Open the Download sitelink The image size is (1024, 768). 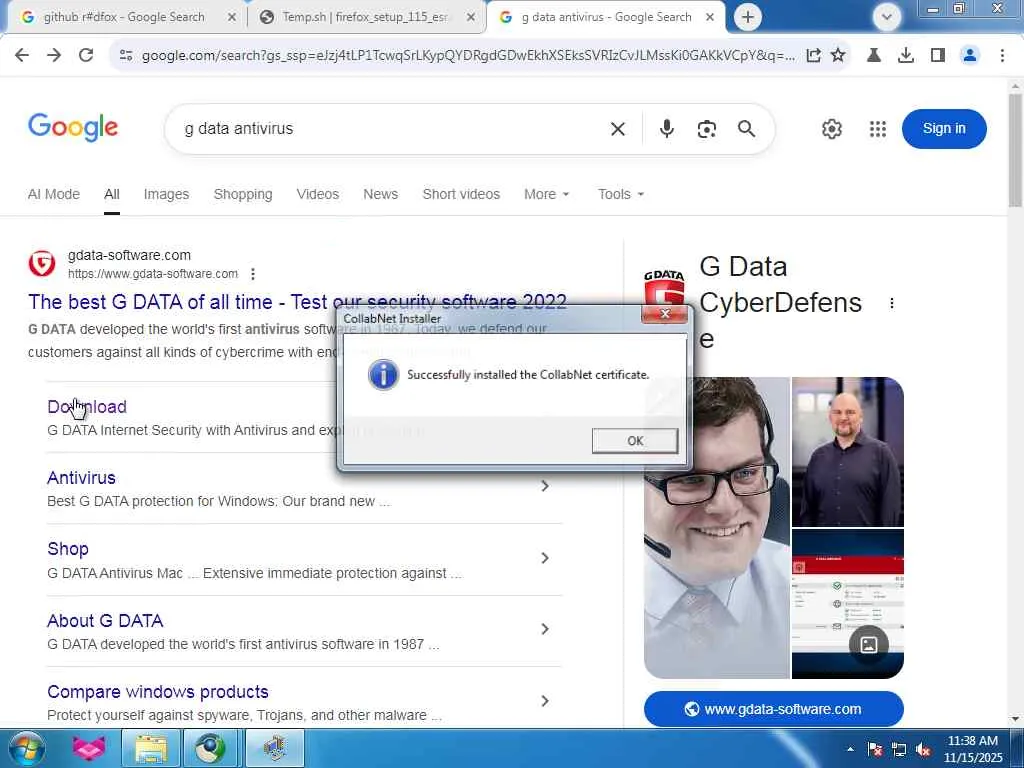(87, 406)
